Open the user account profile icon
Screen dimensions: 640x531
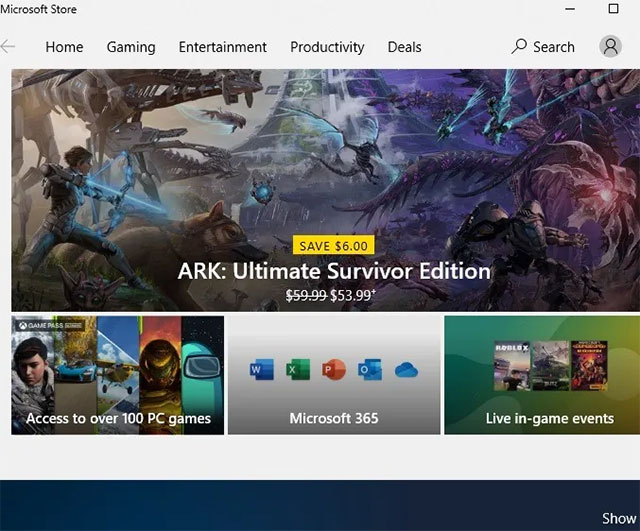pyautogui.click(x=610, y=46)
